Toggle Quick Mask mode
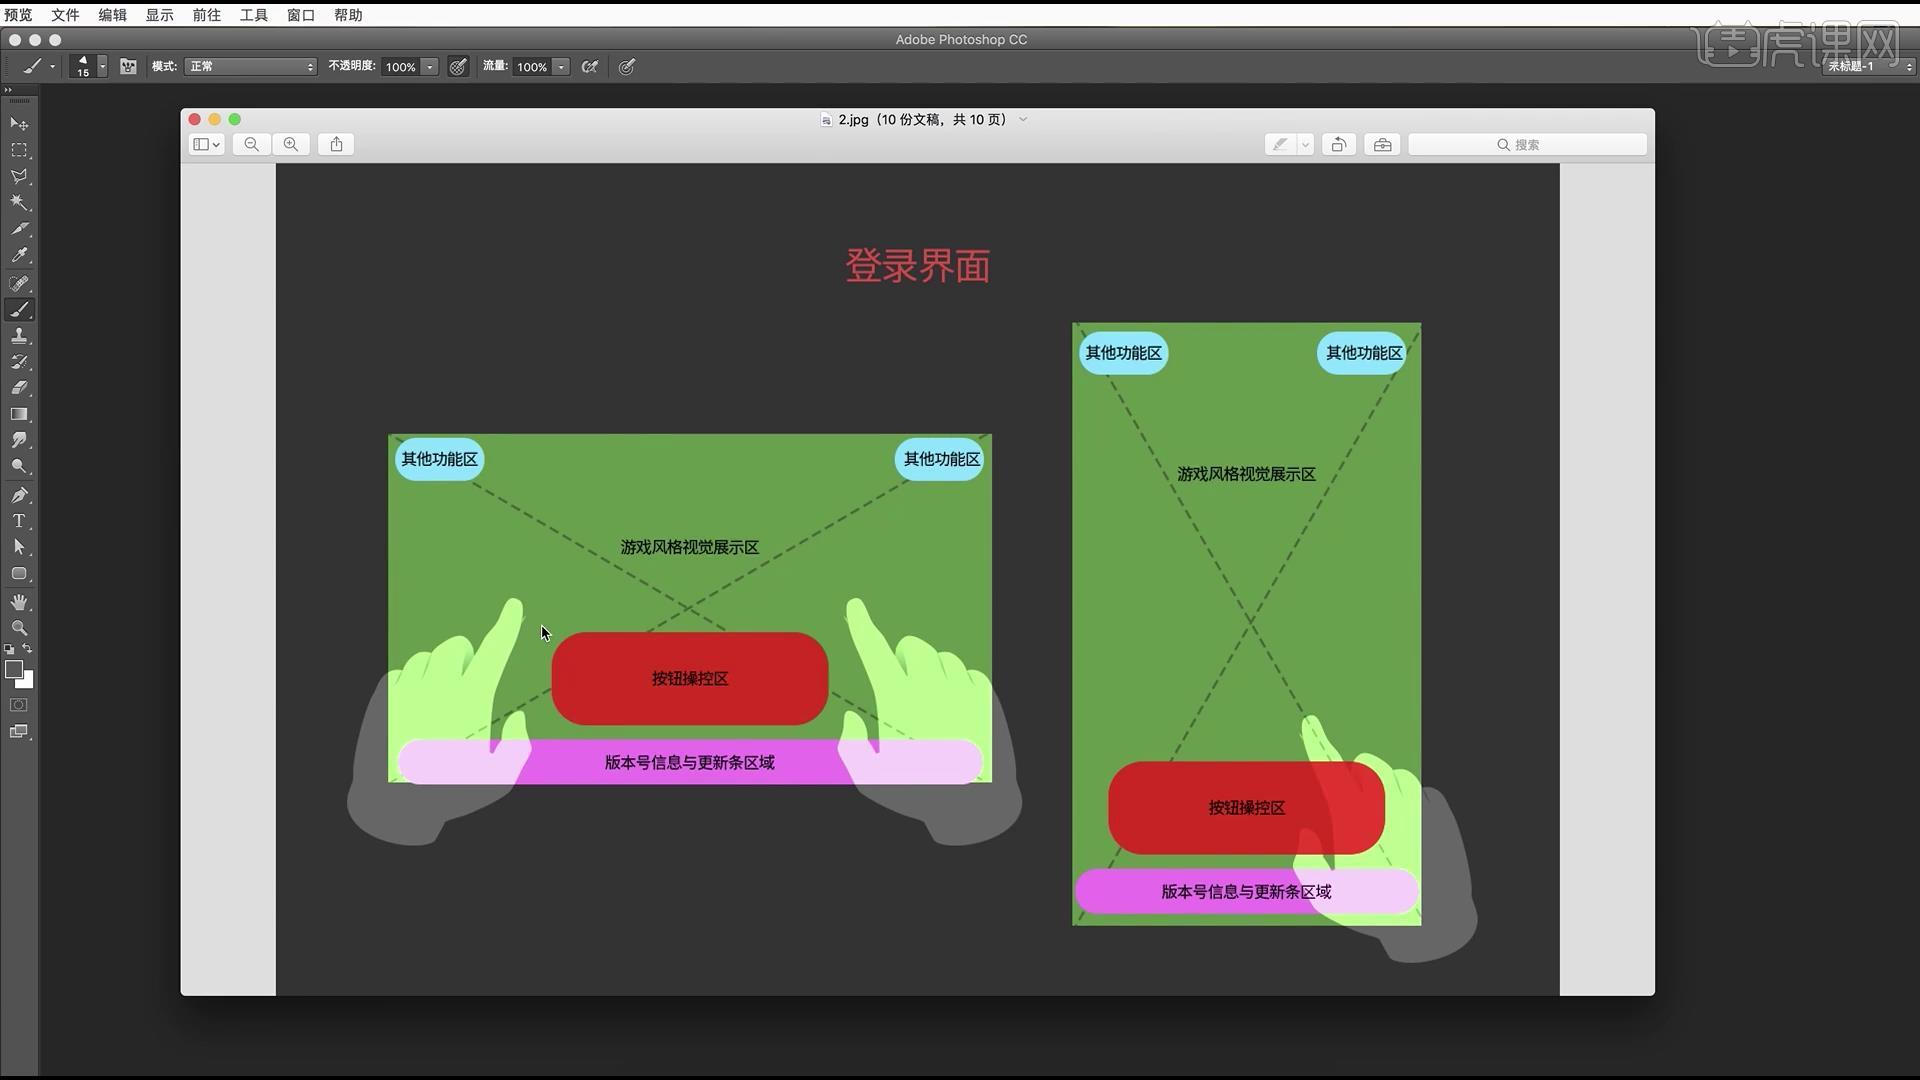The image size is (1920, 1080). (19, 705)
